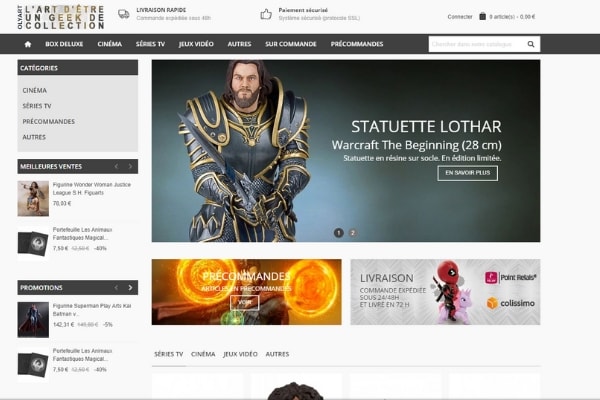Switch to slide 2 of the banner

[x=353, y=233]
